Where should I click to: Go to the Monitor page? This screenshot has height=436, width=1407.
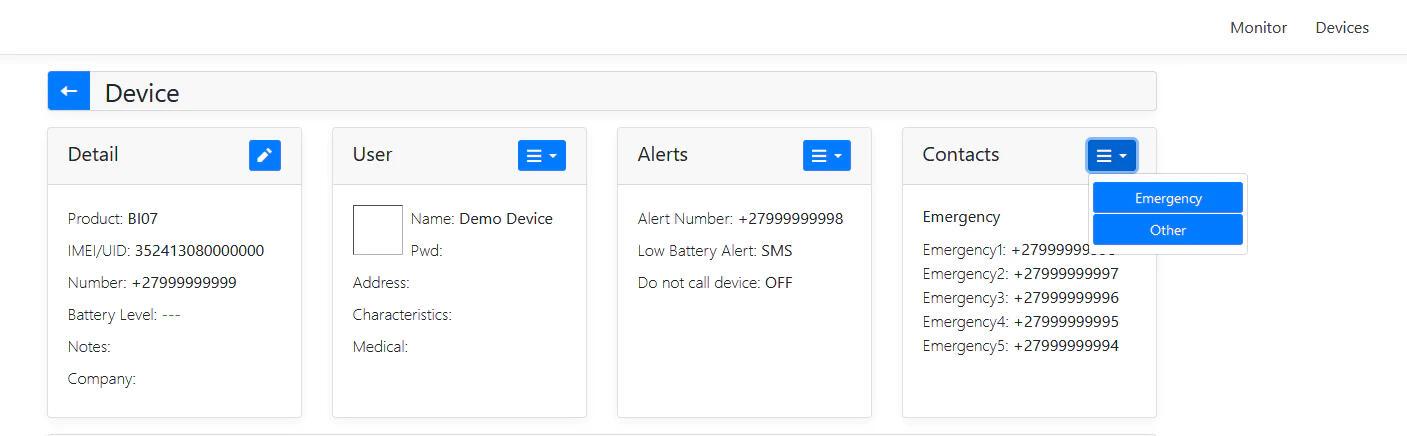pyautogui.click(x=1258, y=28)
